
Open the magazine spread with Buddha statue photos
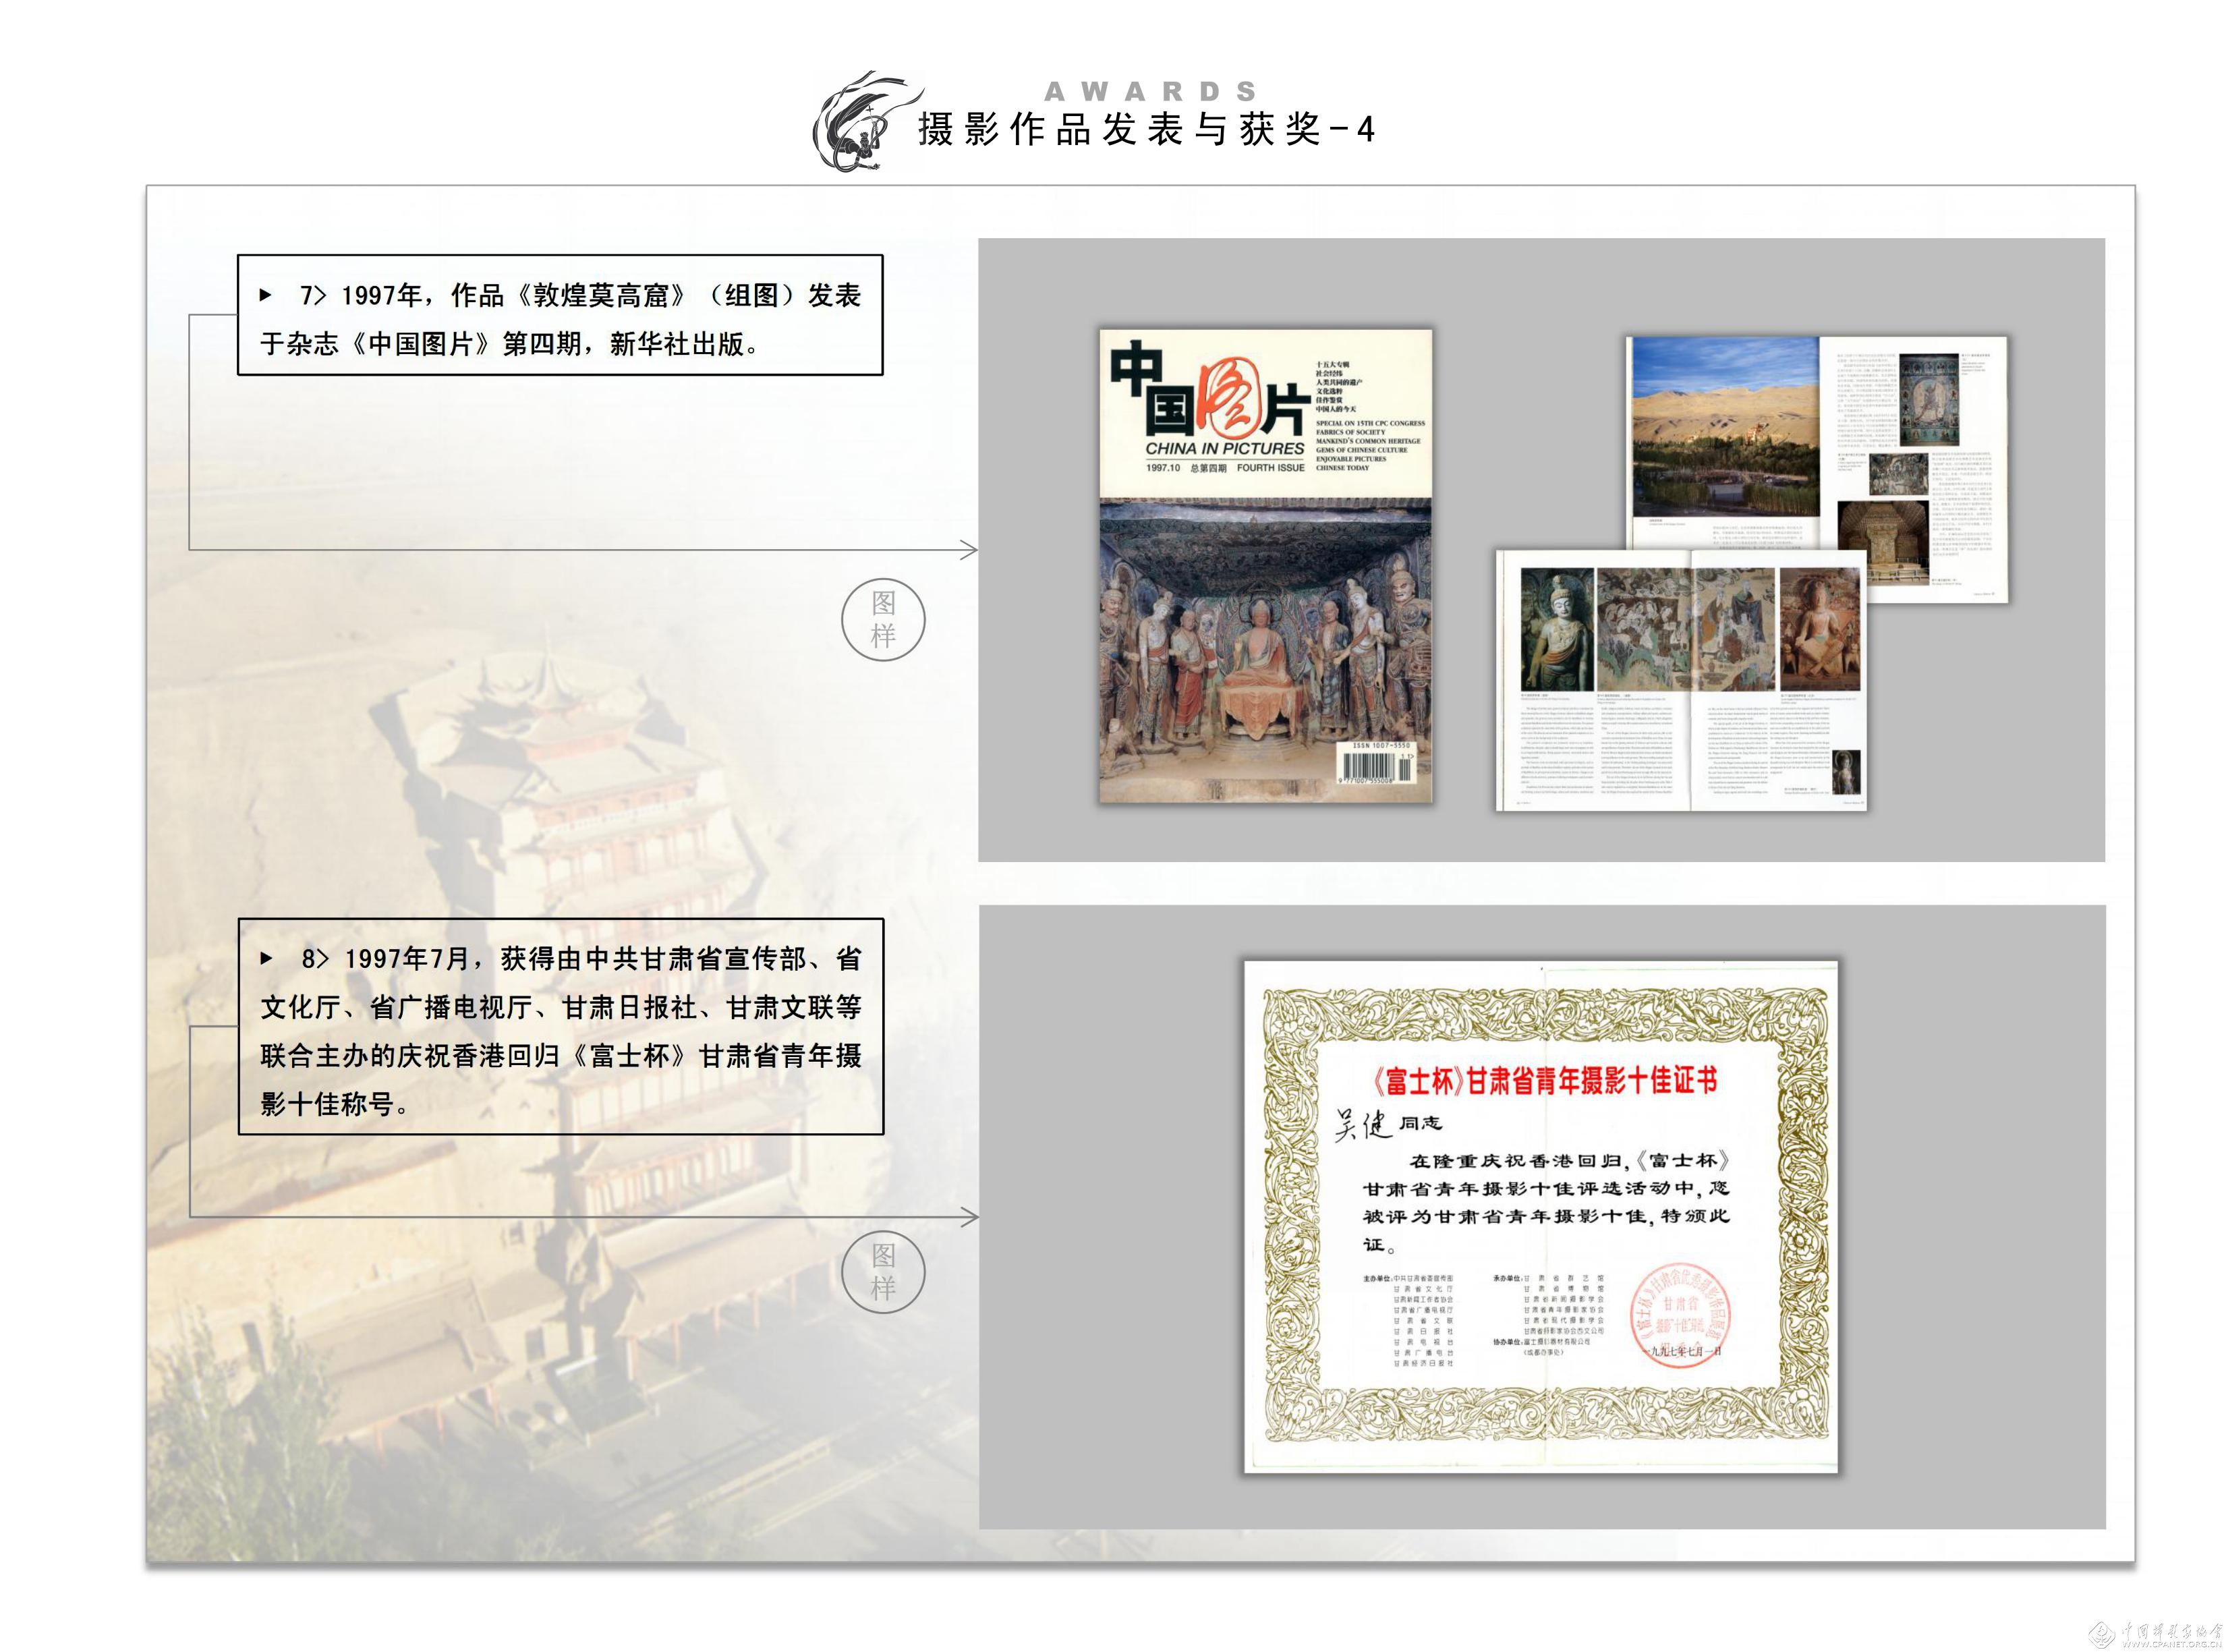1681,680
